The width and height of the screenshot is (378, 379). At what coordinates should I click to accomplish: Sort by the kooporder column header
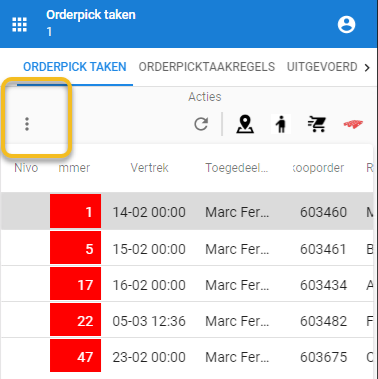click(x=318, y=168)
